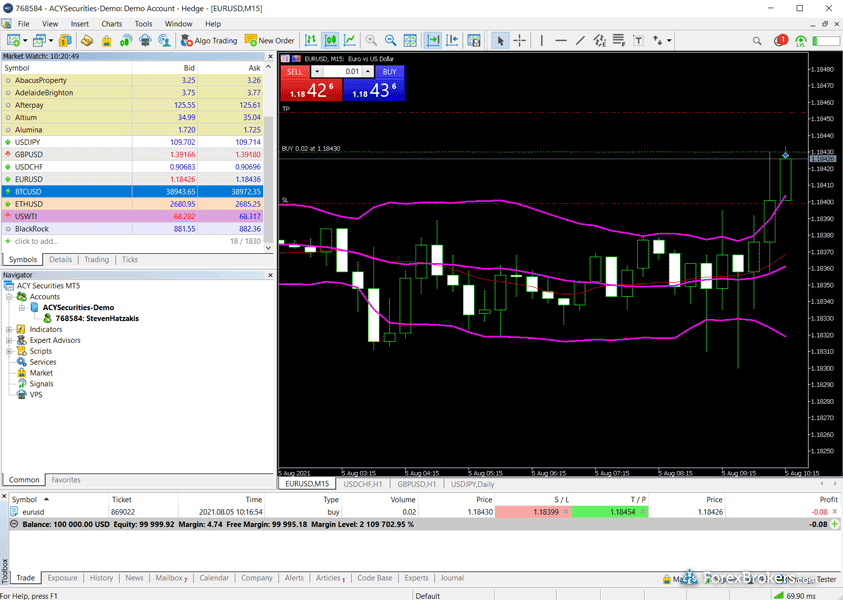Open the Market shopping bag toolbar icon
This screenshot has height=600, width=843.
(x=106, y=40)
